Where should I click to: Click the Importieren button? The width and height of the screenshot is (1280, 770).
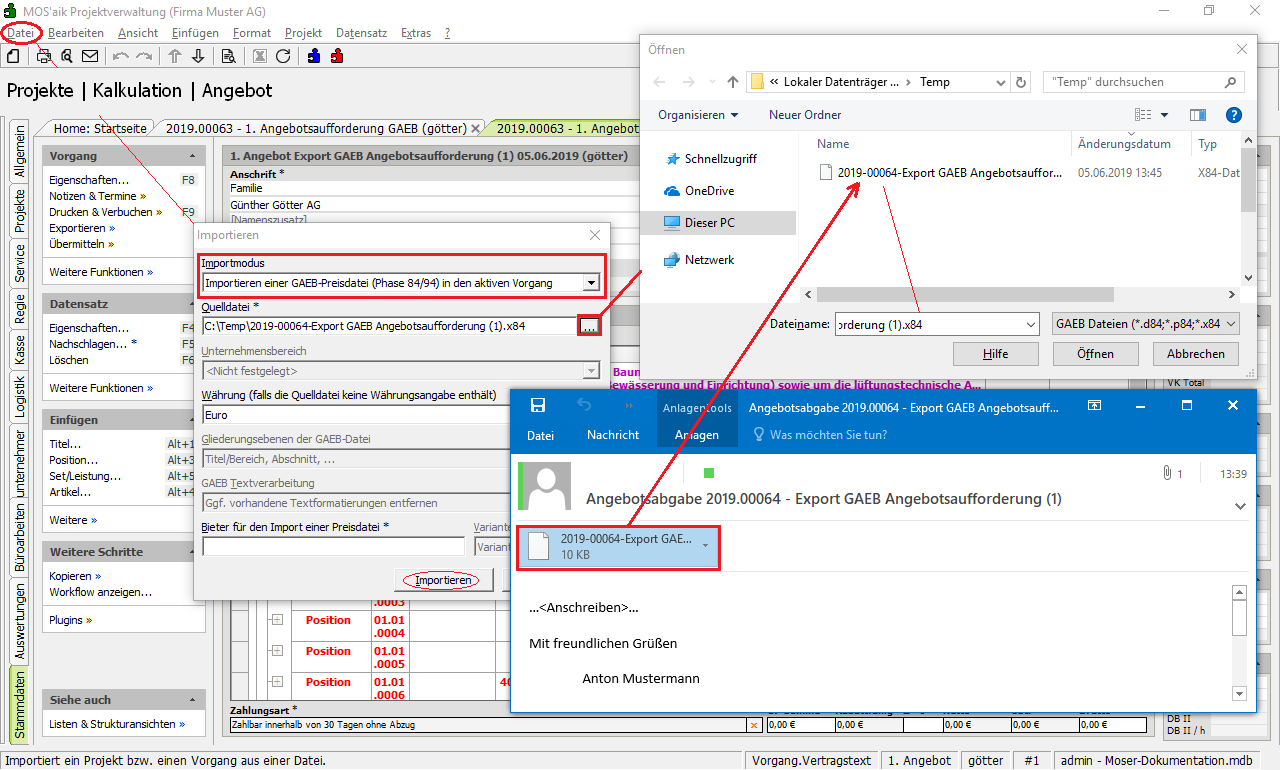[441, 580]
